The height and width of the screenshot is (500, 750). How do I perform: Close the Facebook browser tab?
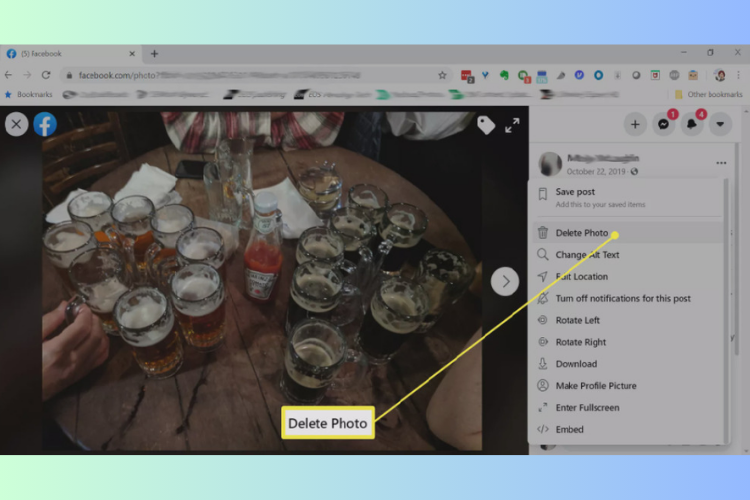pos(132,54)
